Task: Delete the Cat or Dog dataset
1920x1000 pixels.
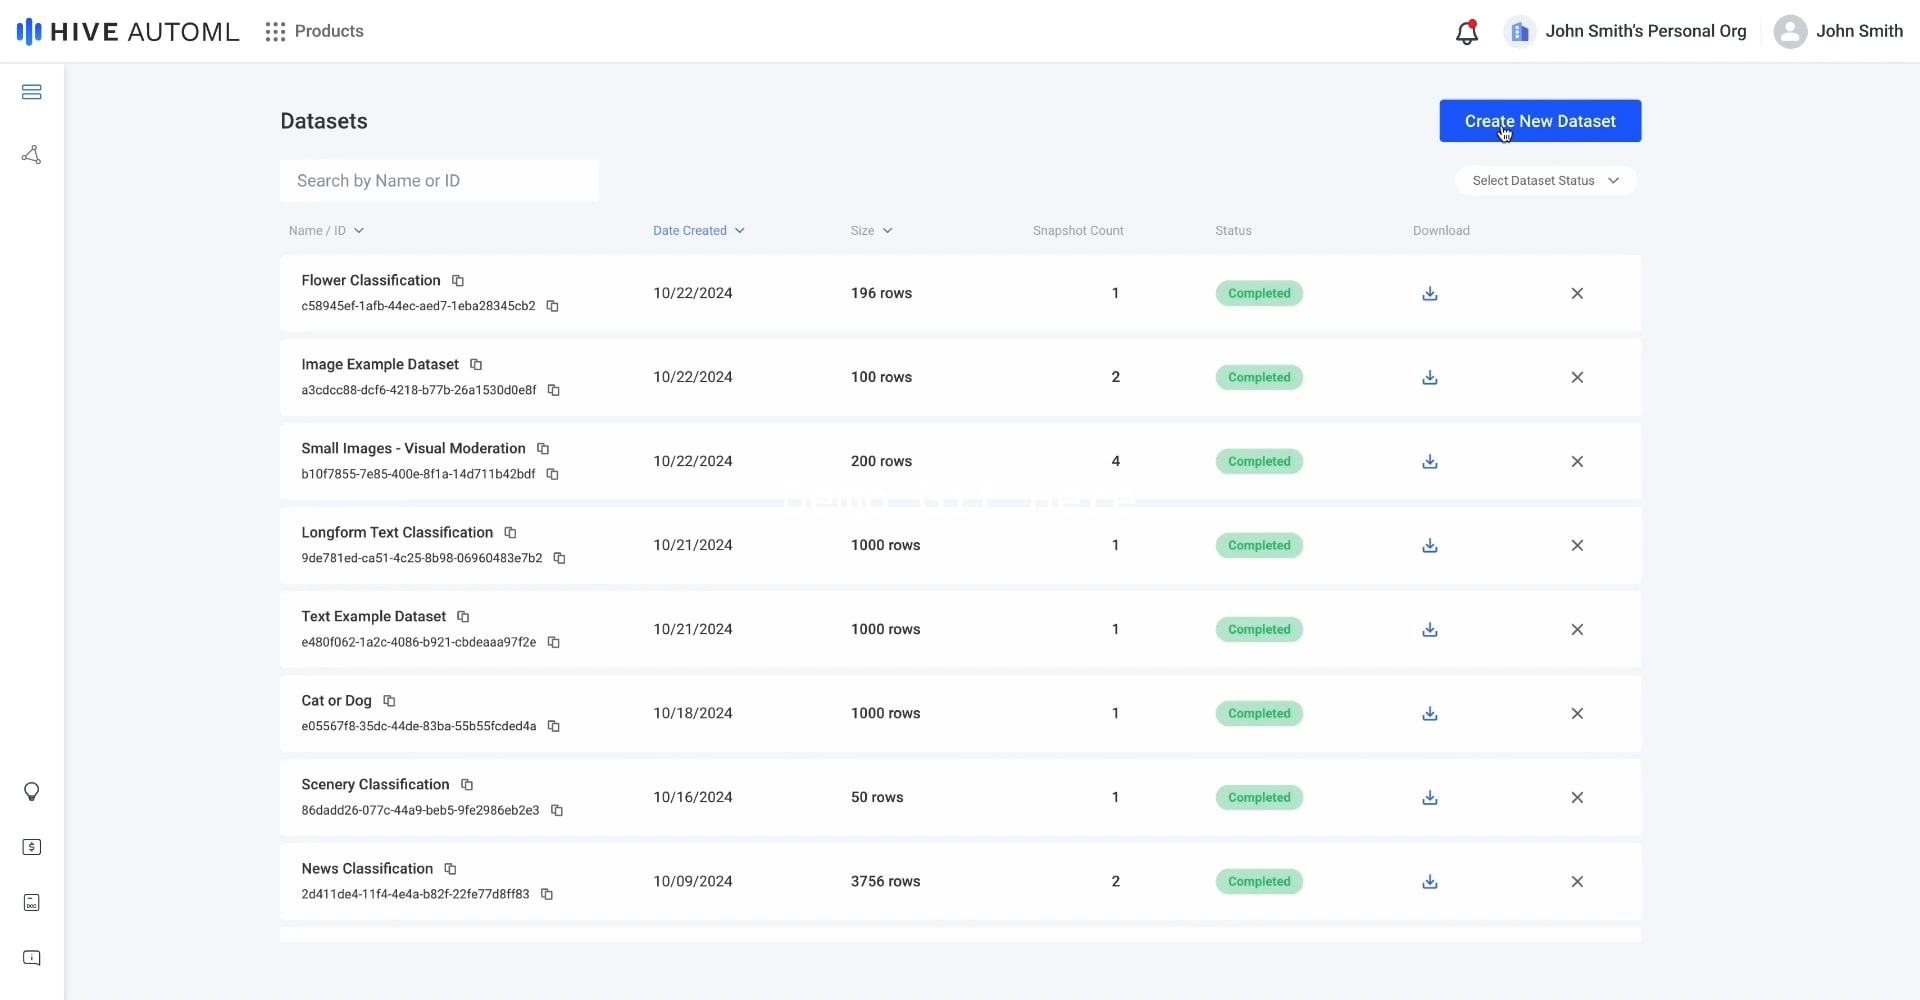Action: coord(1577,714)
